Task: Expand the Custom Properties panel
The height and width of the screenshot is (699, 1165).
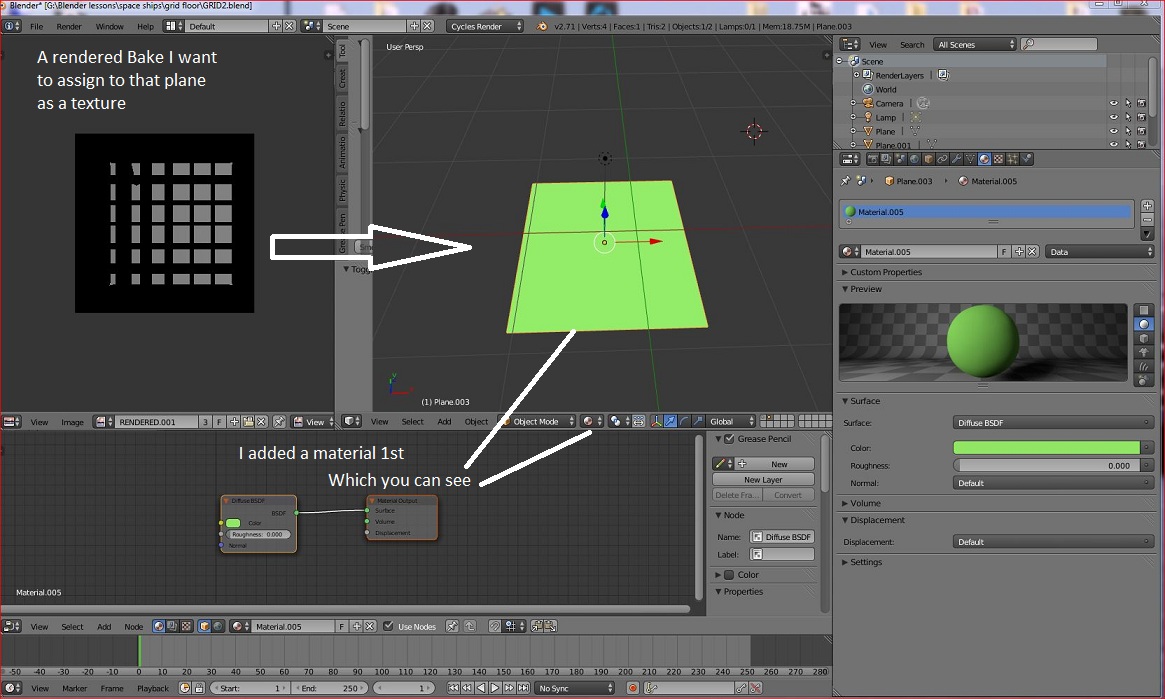Action: 886,272
